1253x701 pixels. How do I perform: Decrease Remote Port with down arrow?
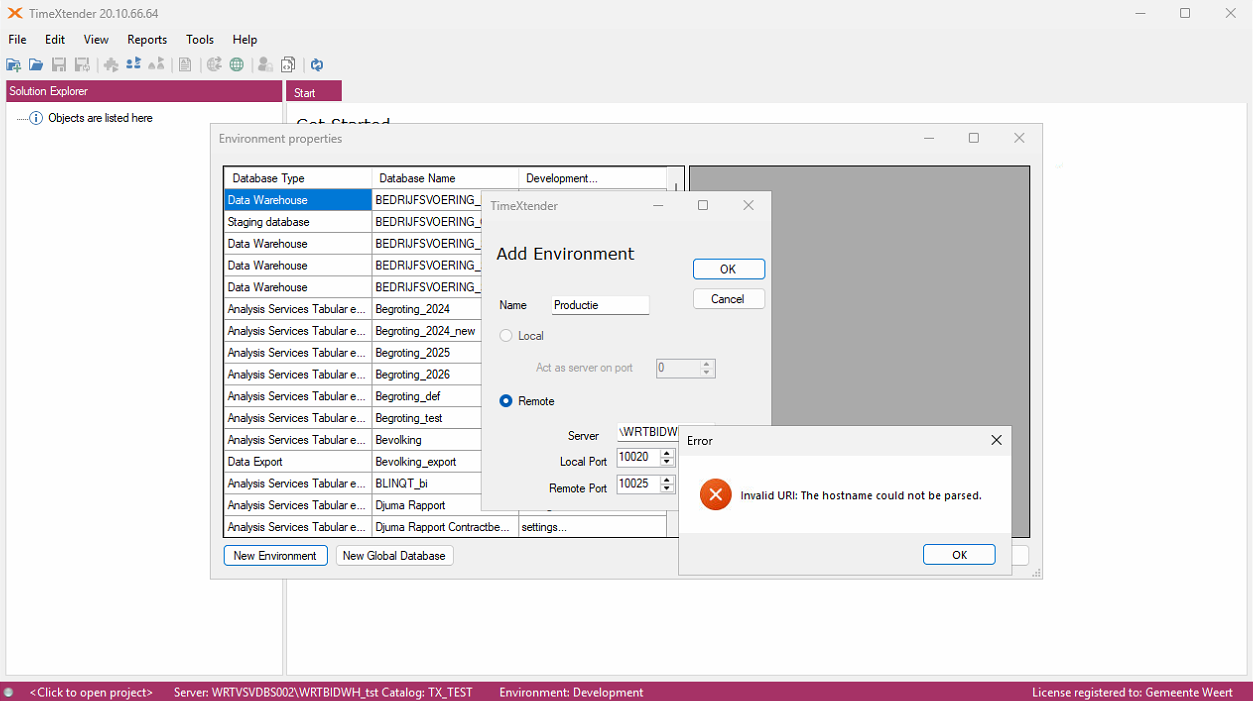point(667,489)
